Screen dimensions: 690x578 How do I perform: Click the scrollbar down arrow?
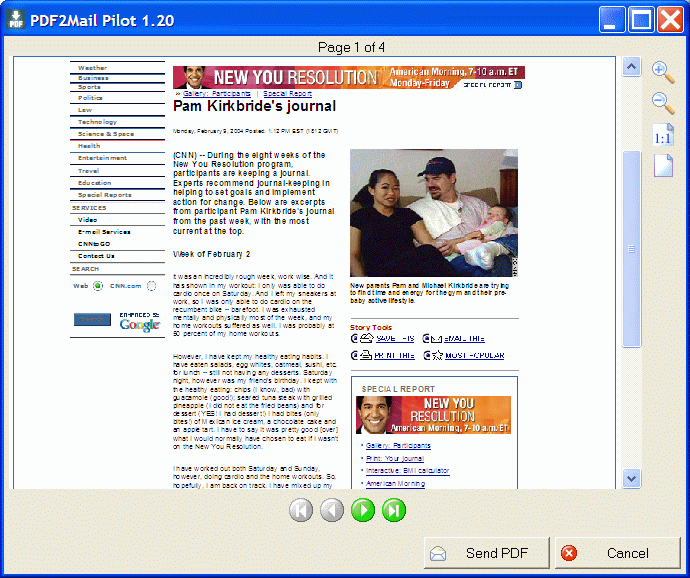631,479
